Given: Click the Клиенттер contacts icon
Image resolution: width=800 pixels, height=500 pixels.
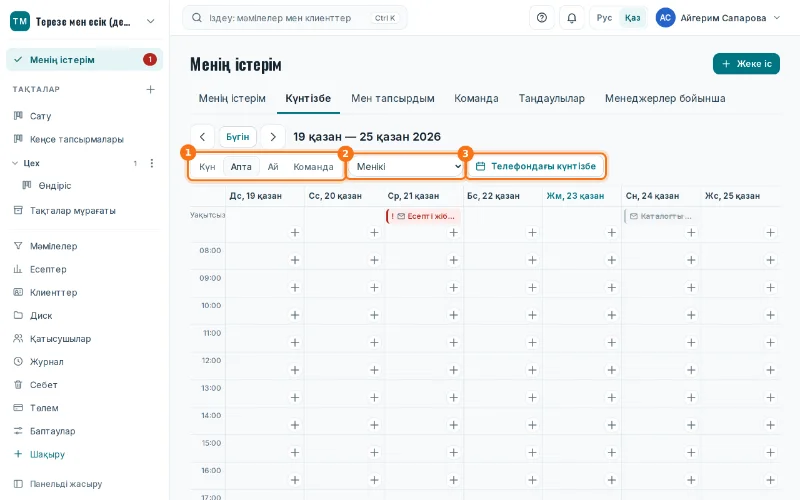Looking at the screenshot, I should [x=18, y=292].
